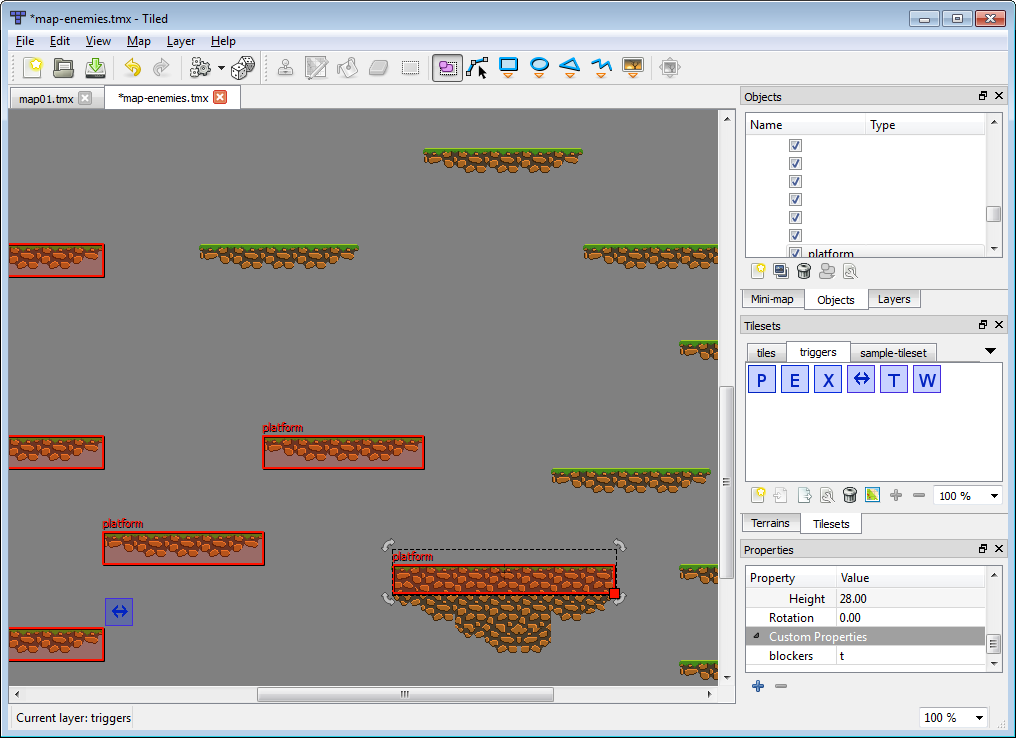
Task: Select the Insert Tile tool
Action: [x=632, y=67]
